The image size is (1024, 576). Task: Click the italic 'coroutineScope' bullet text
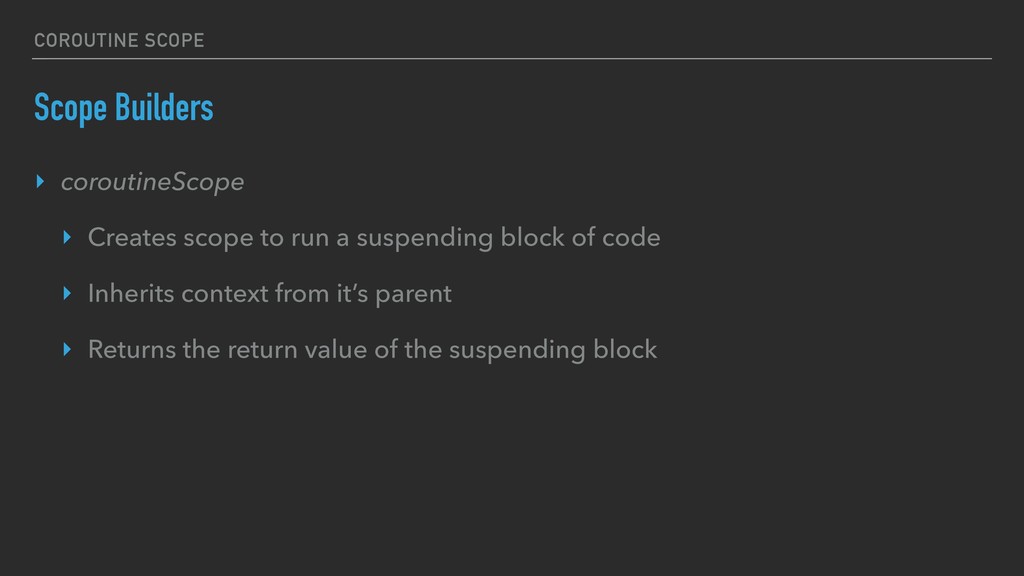152,182
